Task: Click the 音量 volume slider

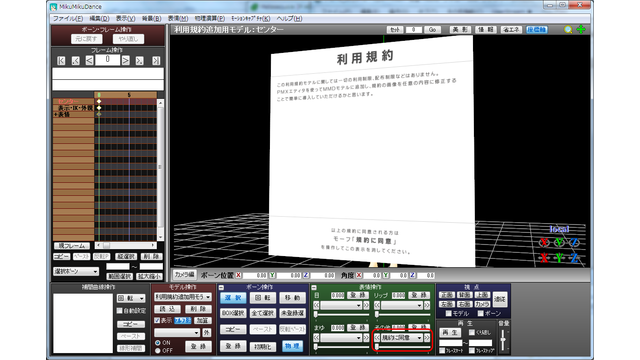Action: pyautogui.click(x=503, y=340)
